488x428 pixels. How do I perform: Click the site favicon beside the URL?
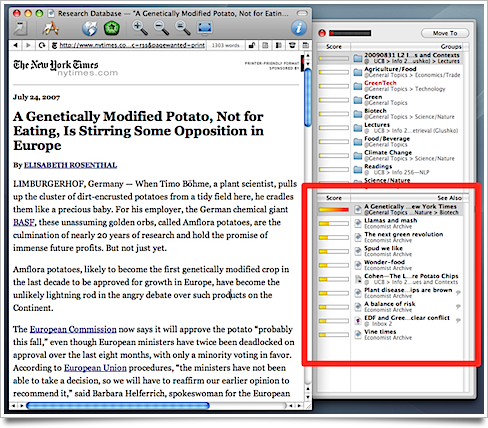54,45
